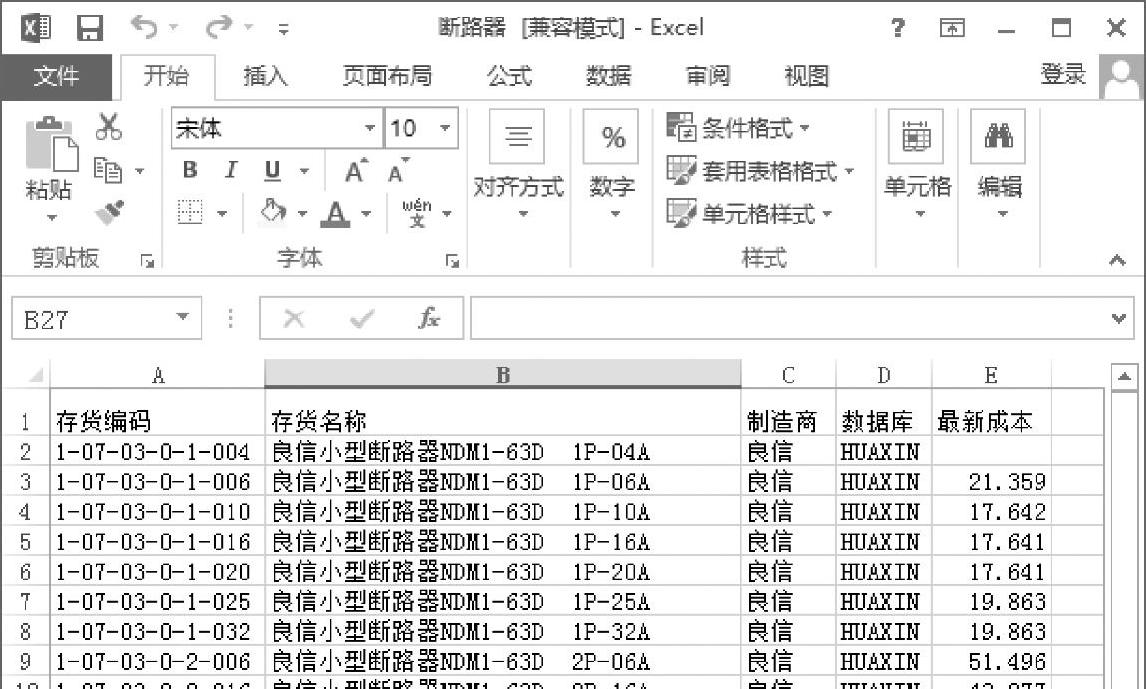Click Decrease Font Size icon

[x=398, y=170]
